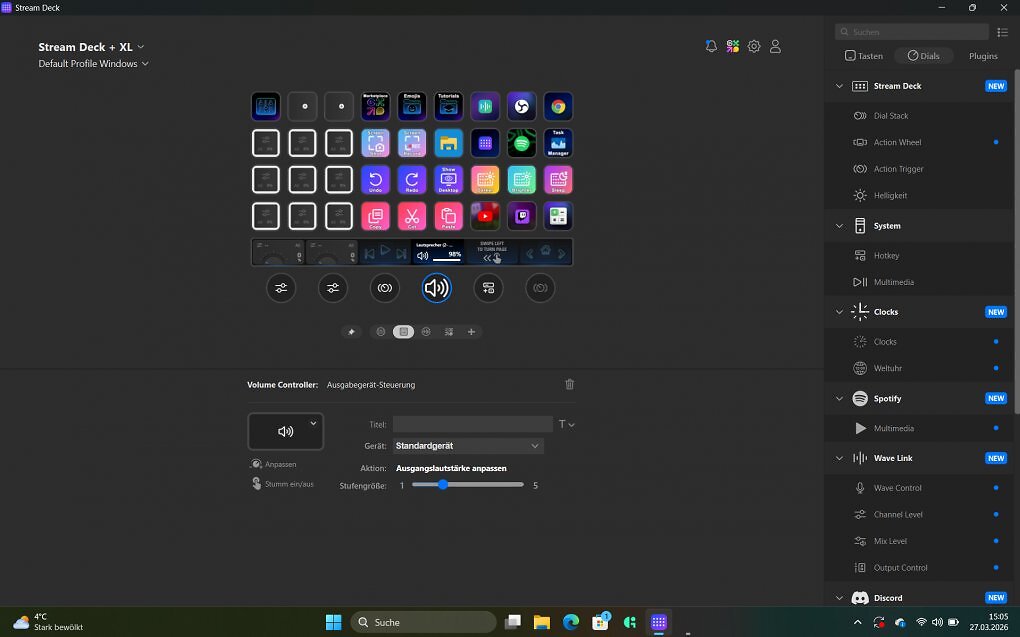Select the Swipe Left to Turn Page segment

(x=491, y=252)
